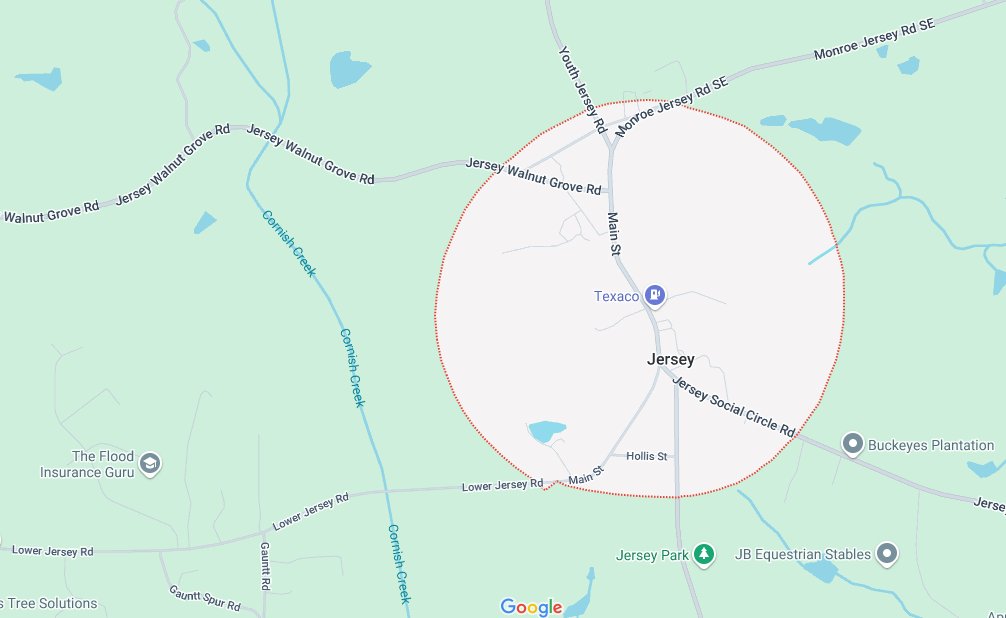This screenshot has width=1006, height=618.
Task: Click the Gauntt Spur Rd label
Action: [205, 598]
